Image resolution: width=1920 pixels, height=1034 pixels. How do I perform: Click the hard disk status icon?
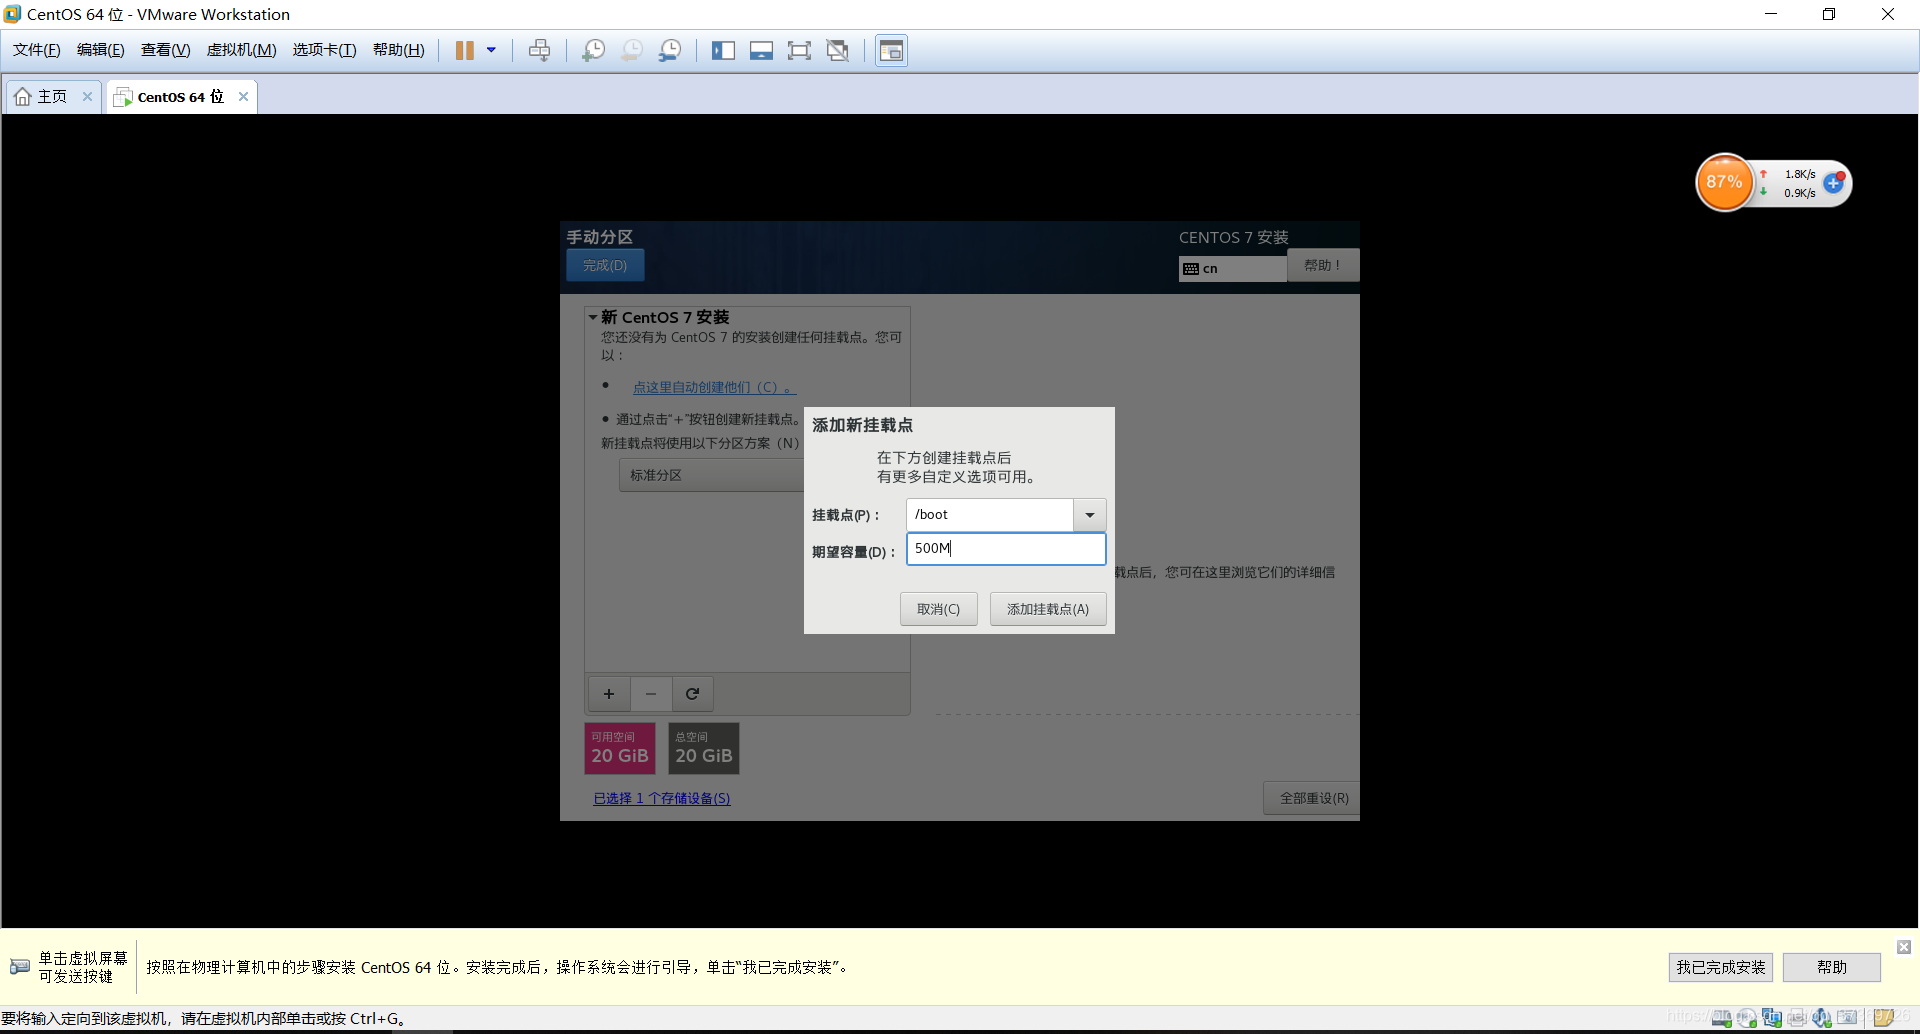pos(1721,1018)
